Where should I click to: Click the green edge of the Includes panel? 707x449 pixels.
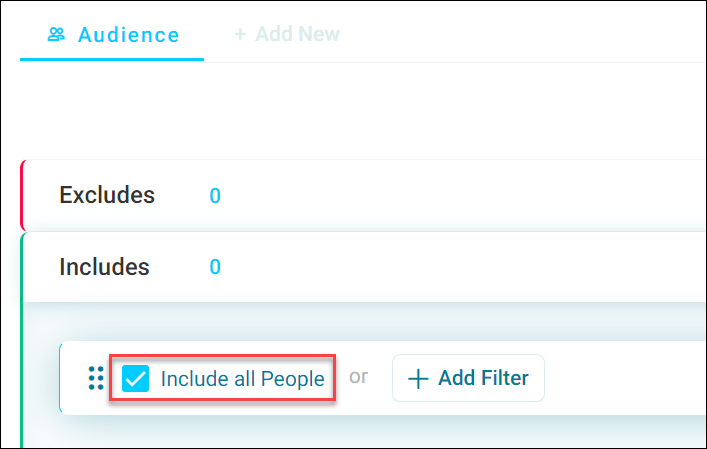[x=22, y=340]
